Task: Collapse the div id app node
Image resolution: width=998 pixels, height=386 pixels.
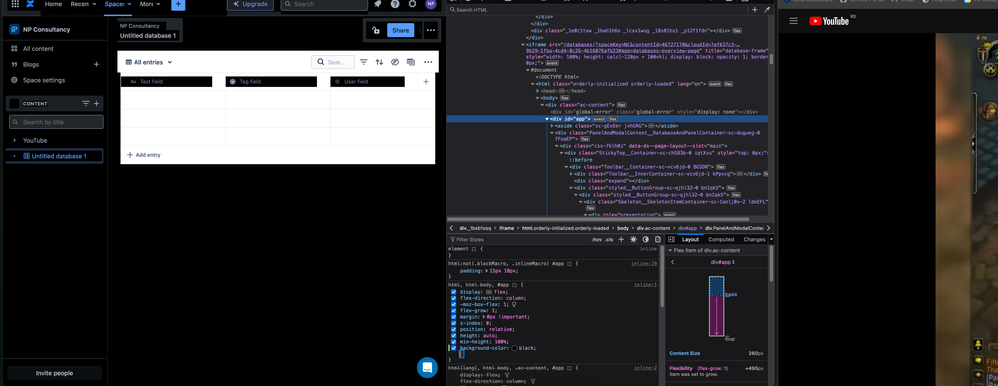Action: [547, 118]
